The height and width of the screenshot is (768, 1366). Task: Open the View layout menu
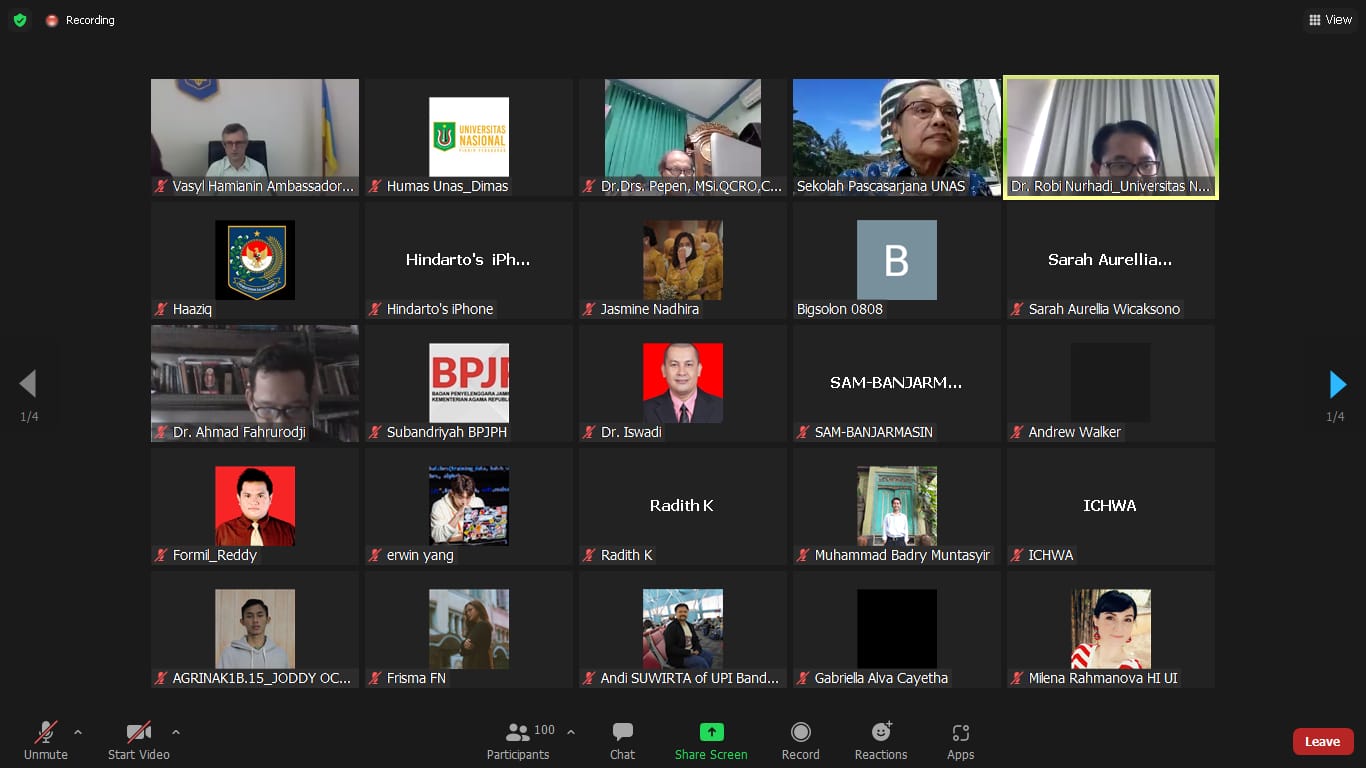(1330, 20)
